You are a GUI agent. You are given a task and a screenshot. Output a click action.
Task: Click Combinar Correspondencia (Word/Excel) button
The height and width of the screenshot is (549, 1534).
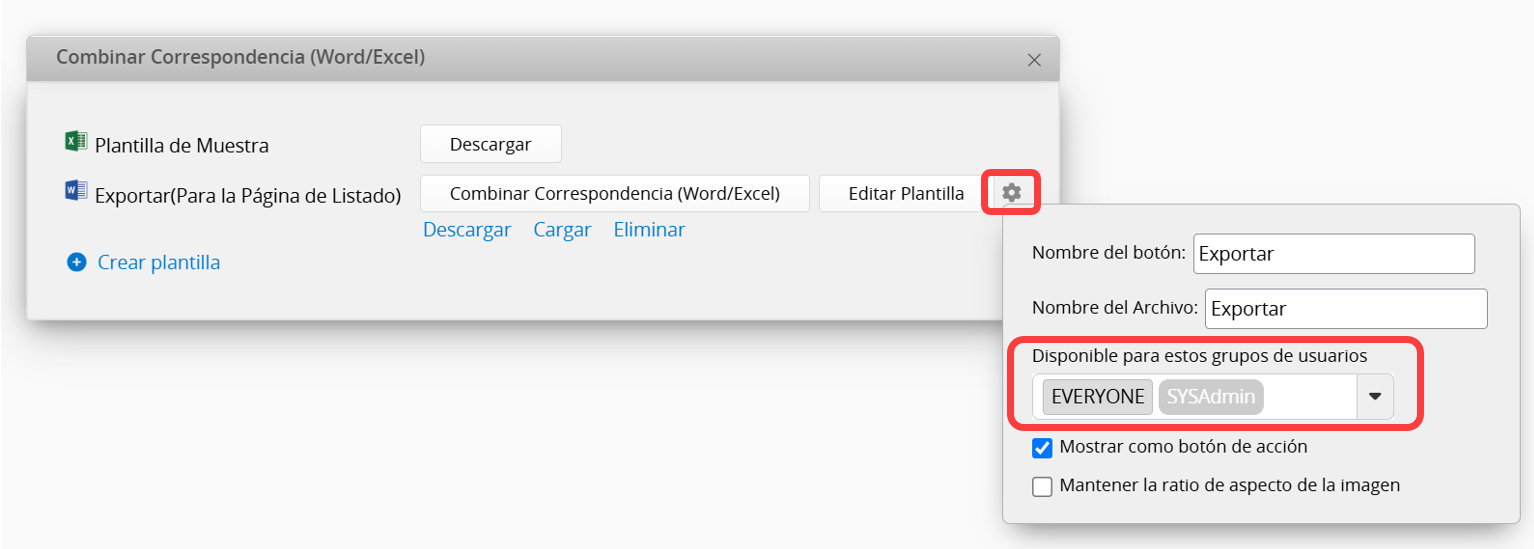coord(615,193)
